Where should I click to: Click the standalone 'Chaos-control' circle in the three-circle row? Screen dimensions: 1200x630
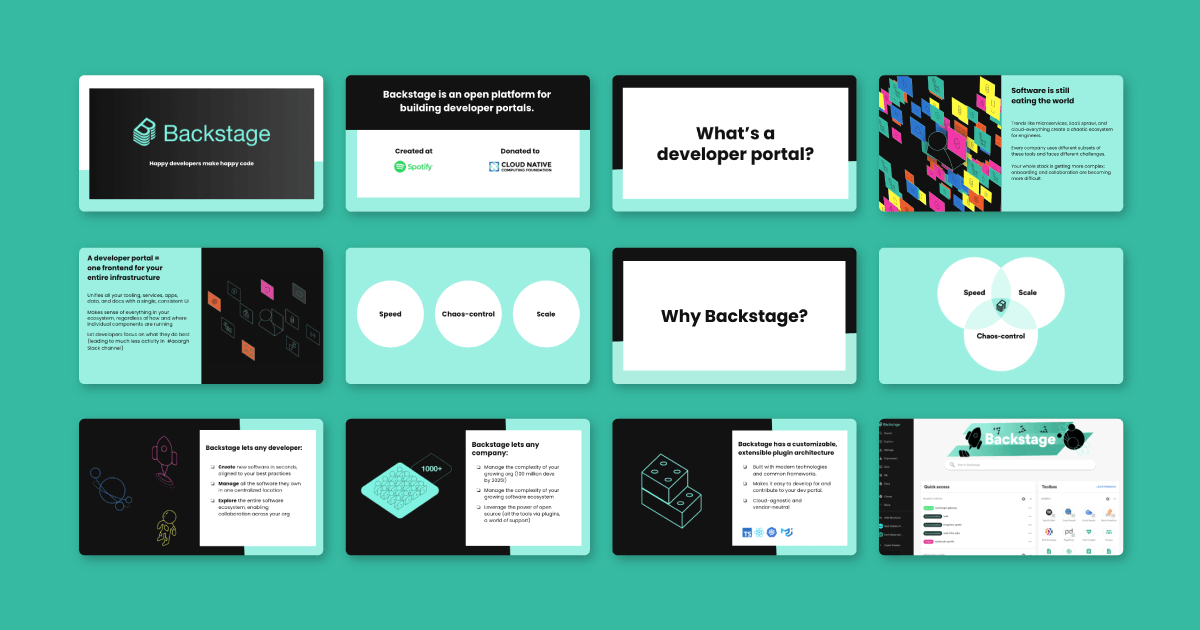pyautogui.click(x=468, y=314)
